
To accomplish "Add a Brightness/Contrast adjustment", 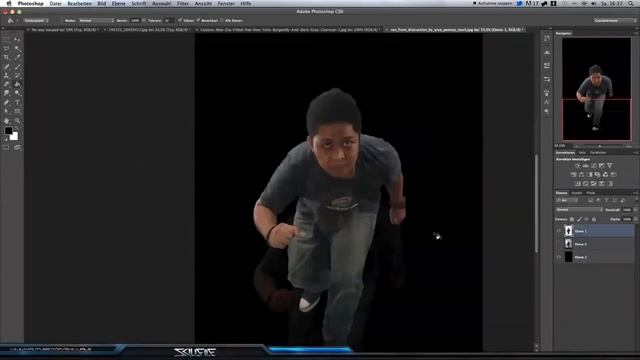I will tap(577, 166).
